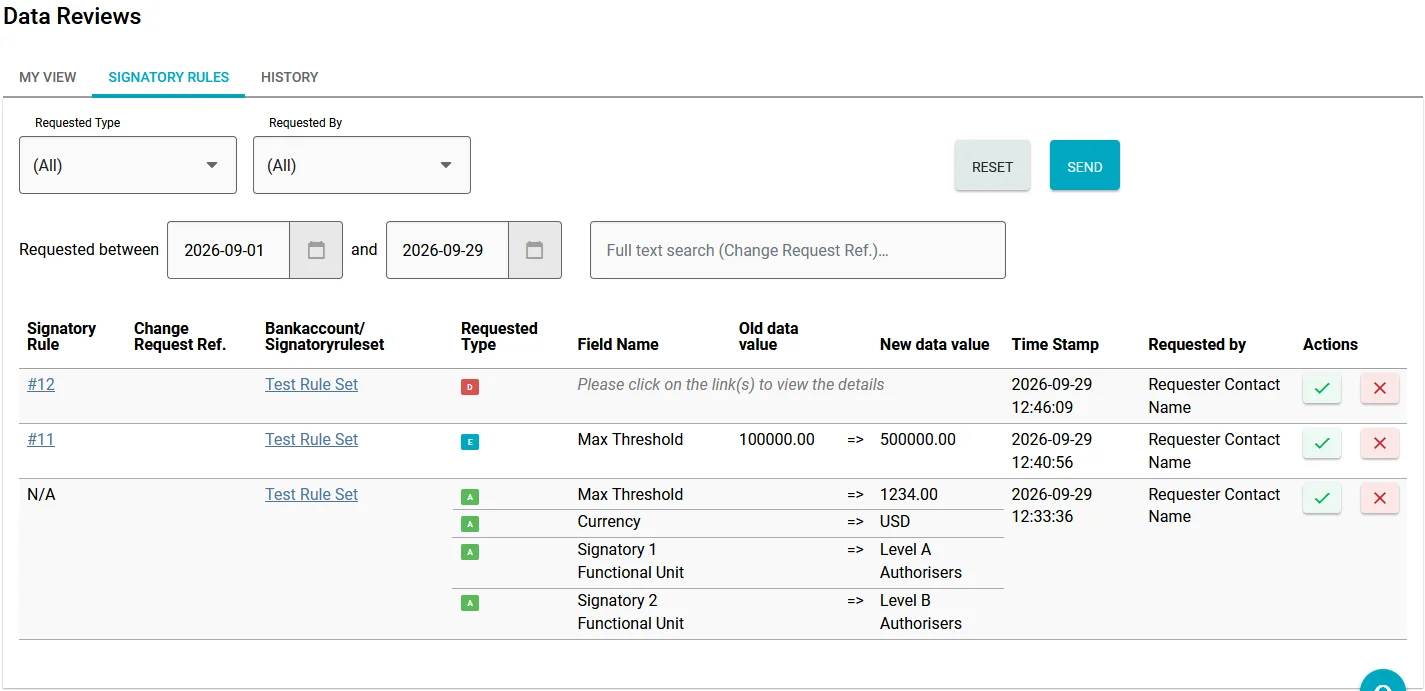Open Test Rule Set link in the N/A row
1425x691 pixels.
[311, 495]
